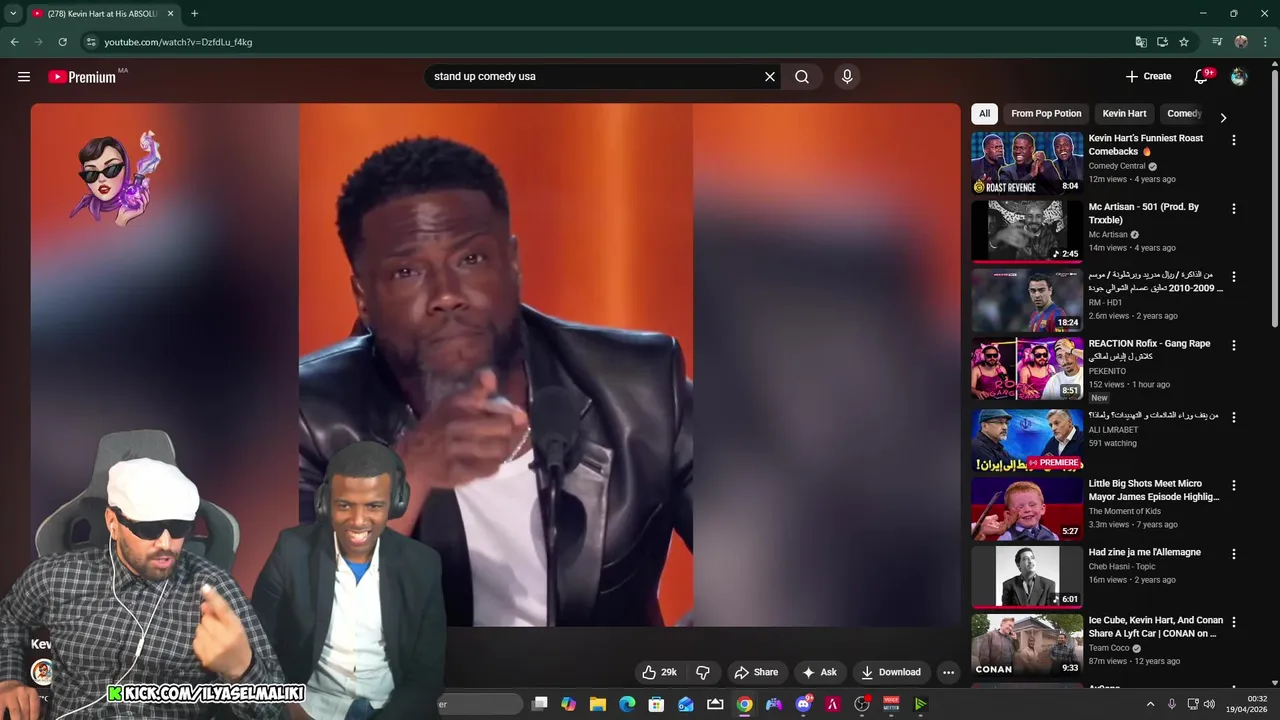Dislike the video
Image resolution: width=1280 pixels, height=720 pixels.
[703, 672]
